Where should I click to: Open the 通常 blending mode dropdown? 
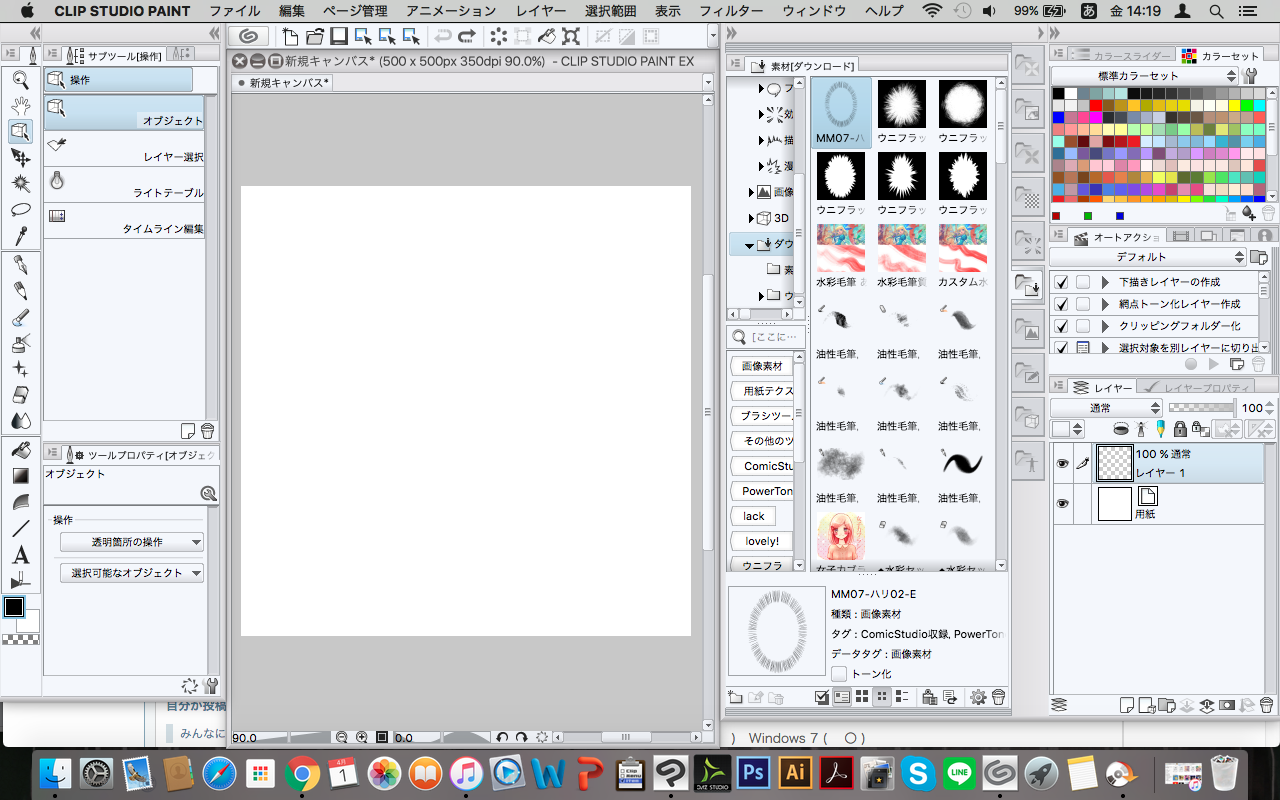click(x=1106, y=408)
